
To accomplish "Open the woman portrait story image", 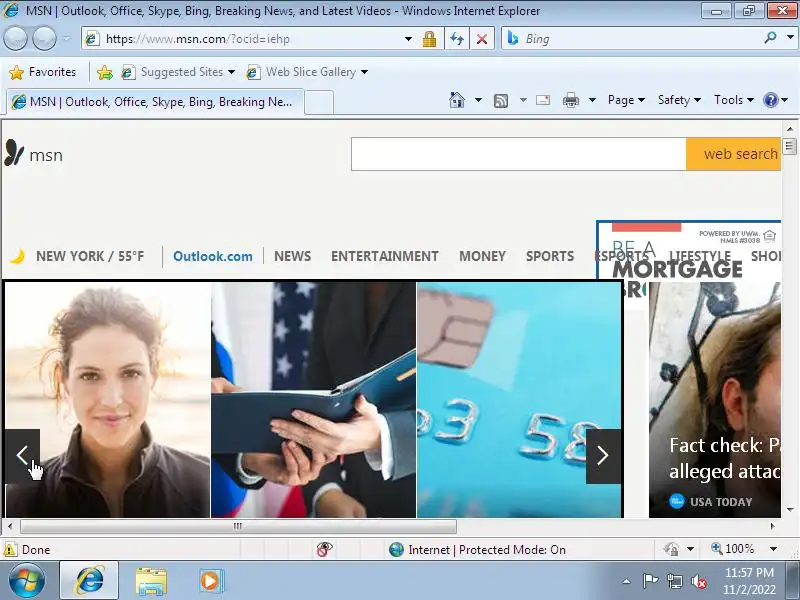I will (108, 400).
